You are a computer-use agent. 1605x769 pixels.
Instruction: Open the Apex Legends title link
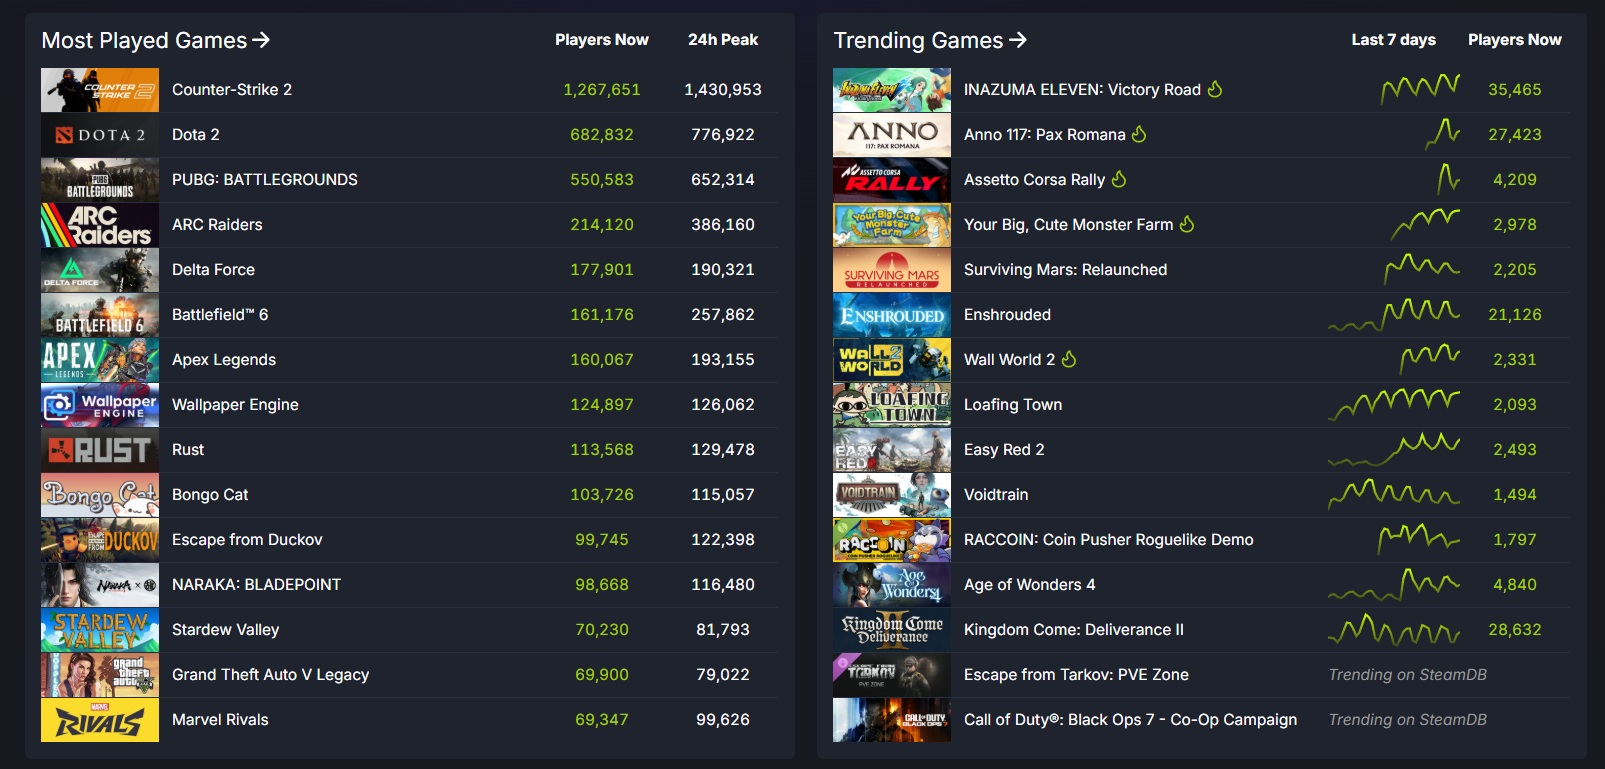coord(224,360)
